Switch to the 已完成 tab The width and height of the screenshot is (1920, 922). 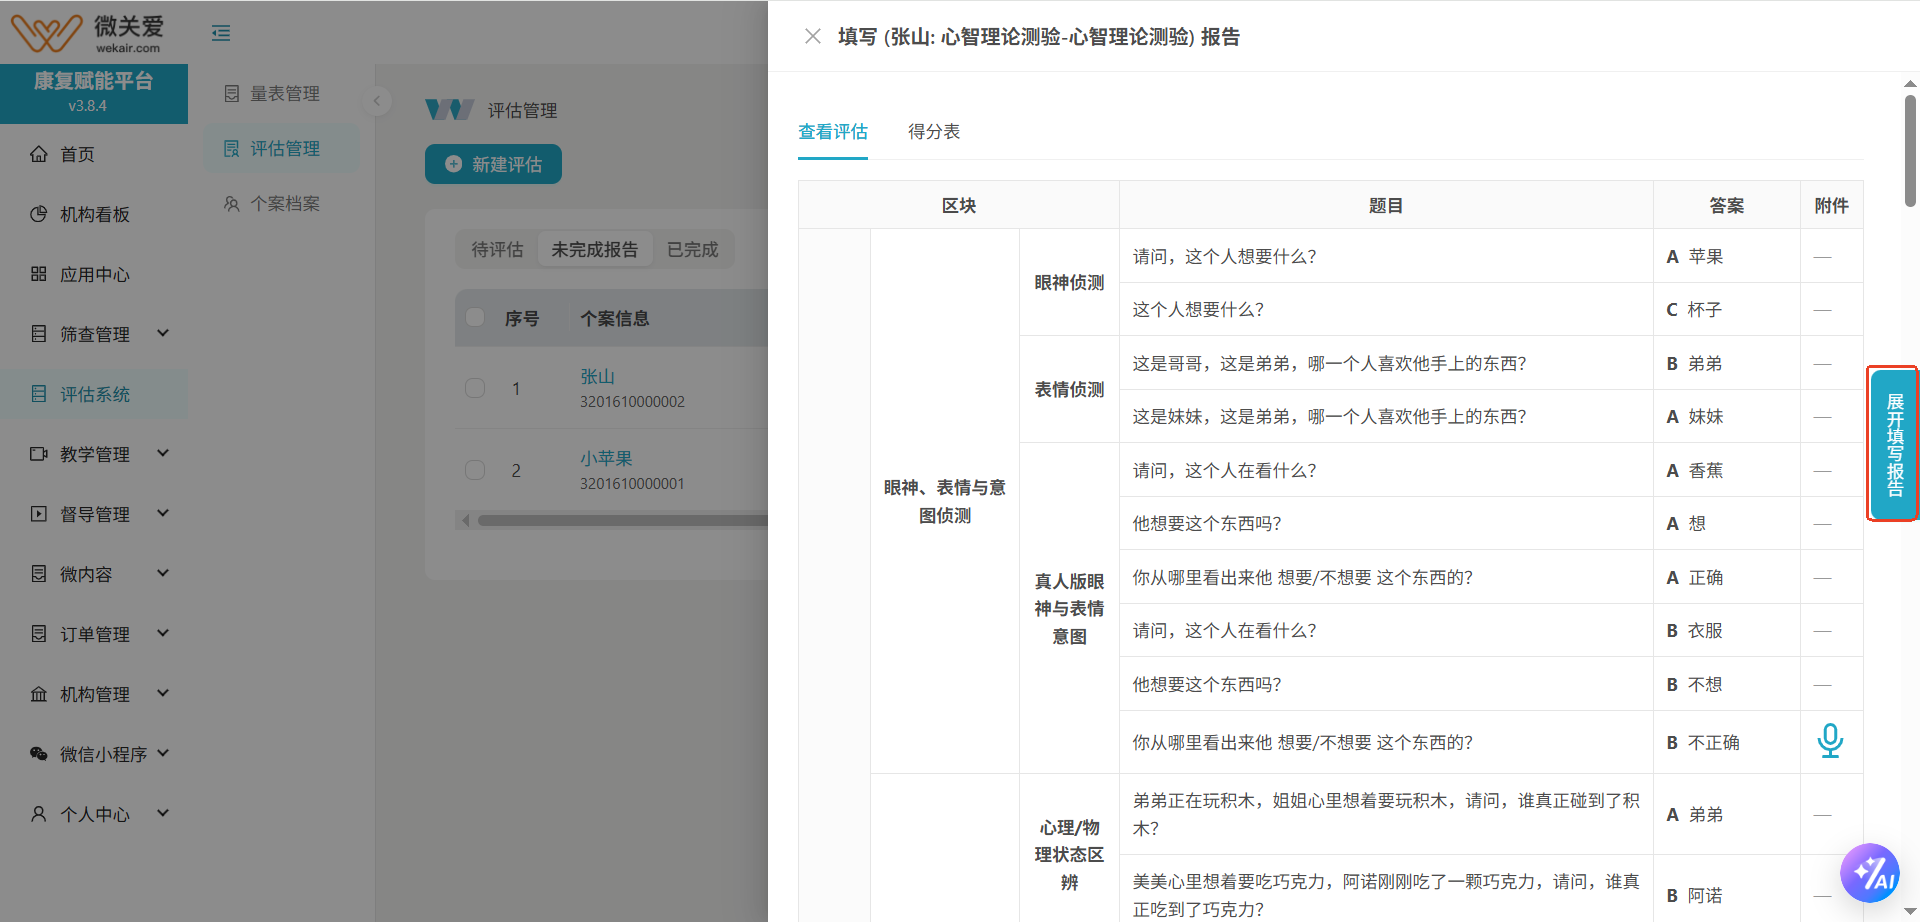[x=691, y=249]
